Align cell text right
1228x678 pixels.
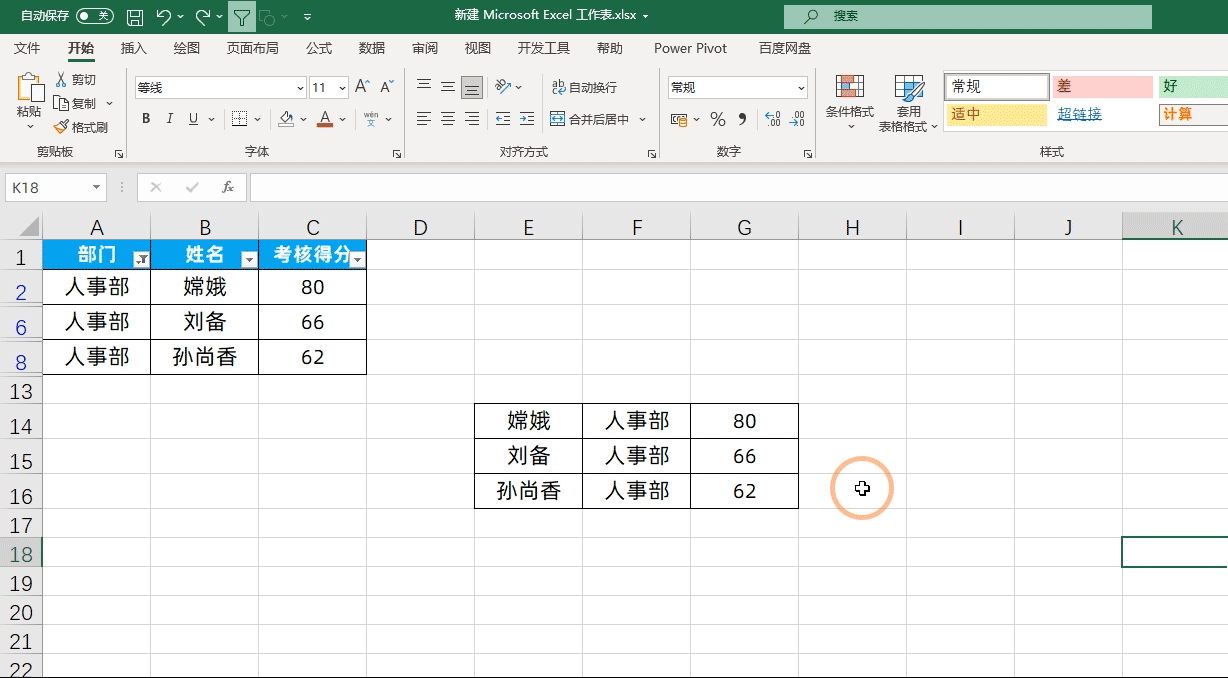[x=472, y=119]
